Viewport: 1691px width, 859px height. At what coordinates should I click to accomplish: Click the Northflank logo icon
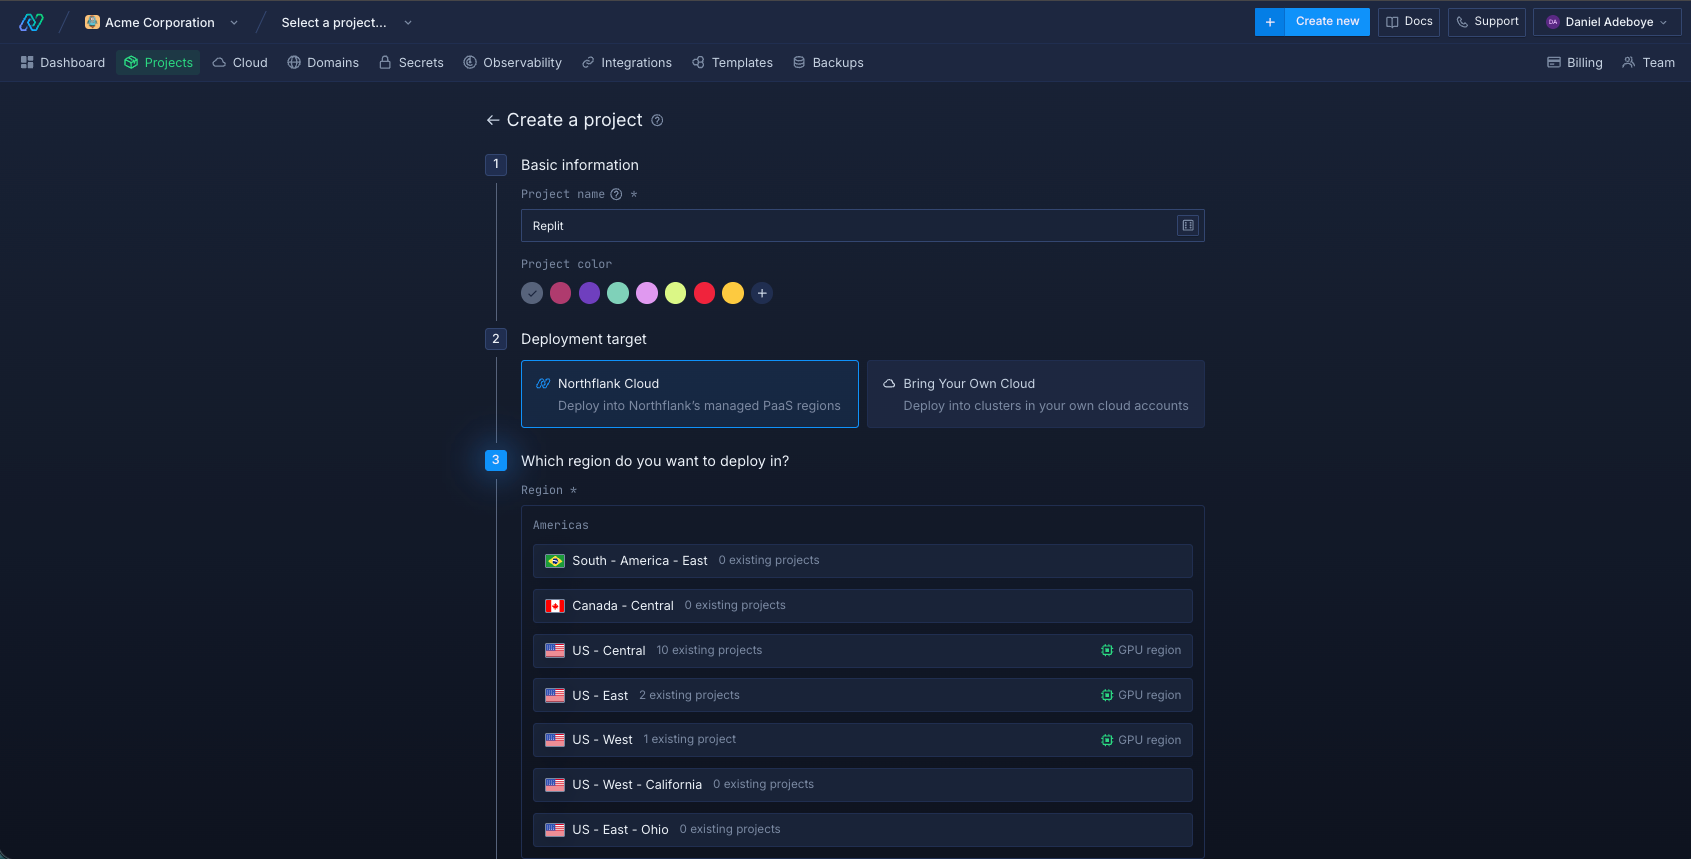pos(31,22)
